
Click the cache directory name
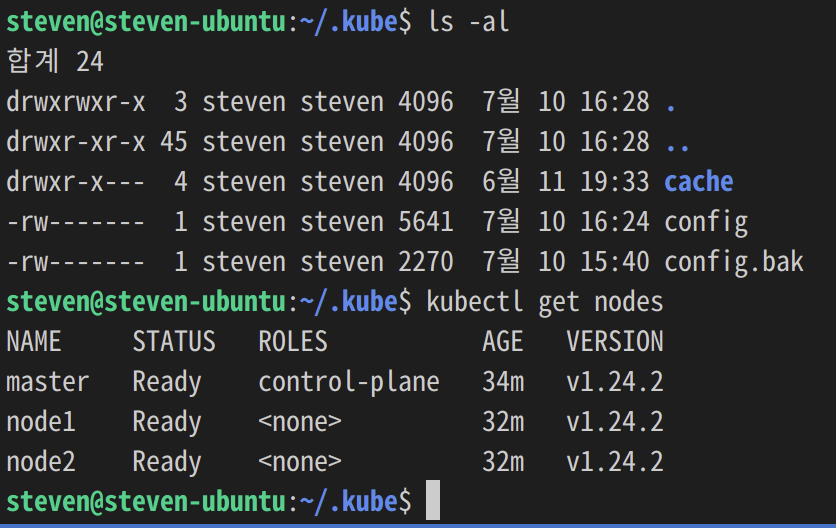point(698,182)
